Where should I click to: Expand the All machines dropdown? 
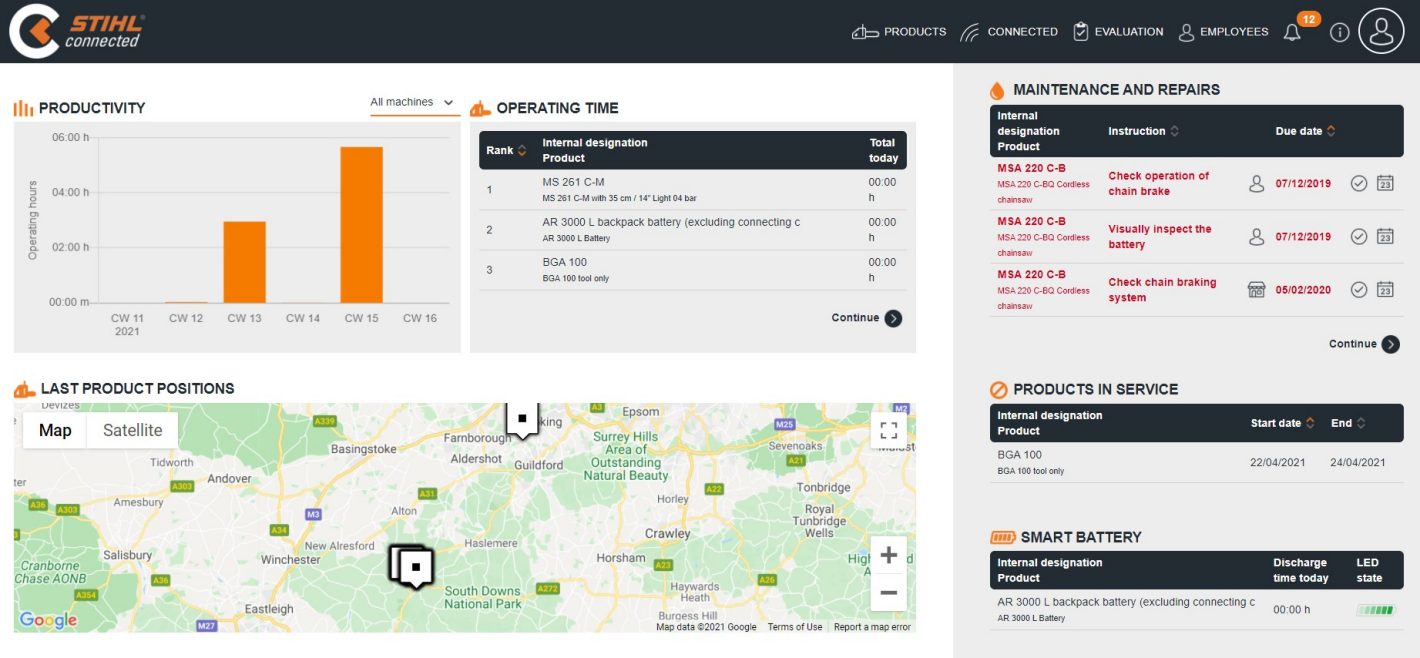[413, 103]
